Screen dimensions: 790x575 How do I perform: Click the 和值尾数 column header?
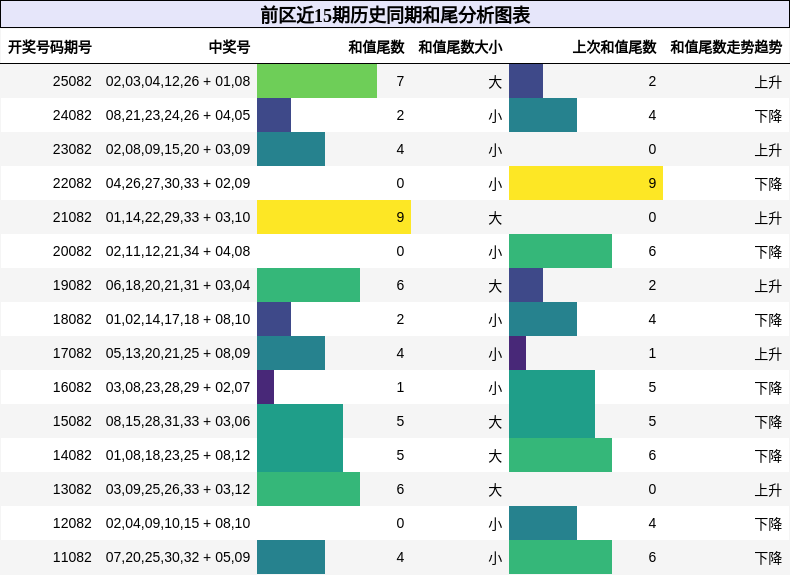click(x=376, y=47)
